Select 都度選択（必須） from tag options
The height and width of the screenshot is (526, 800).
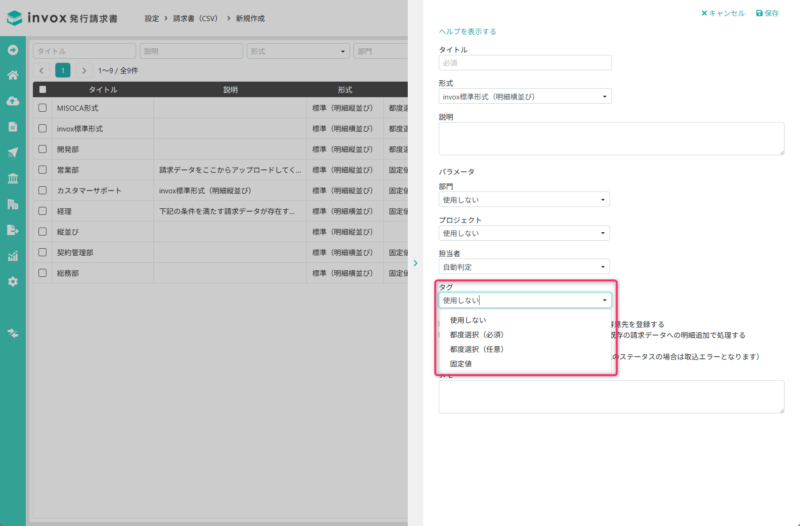pos(477,334)
